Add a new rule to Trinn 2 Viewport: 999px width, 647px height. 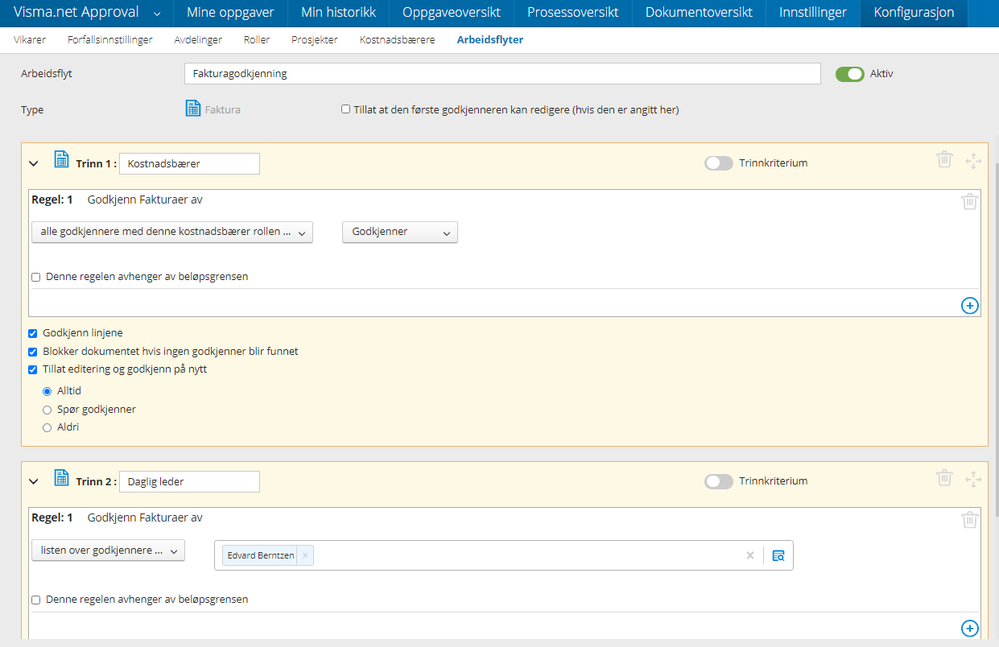[x=969, y=628]
